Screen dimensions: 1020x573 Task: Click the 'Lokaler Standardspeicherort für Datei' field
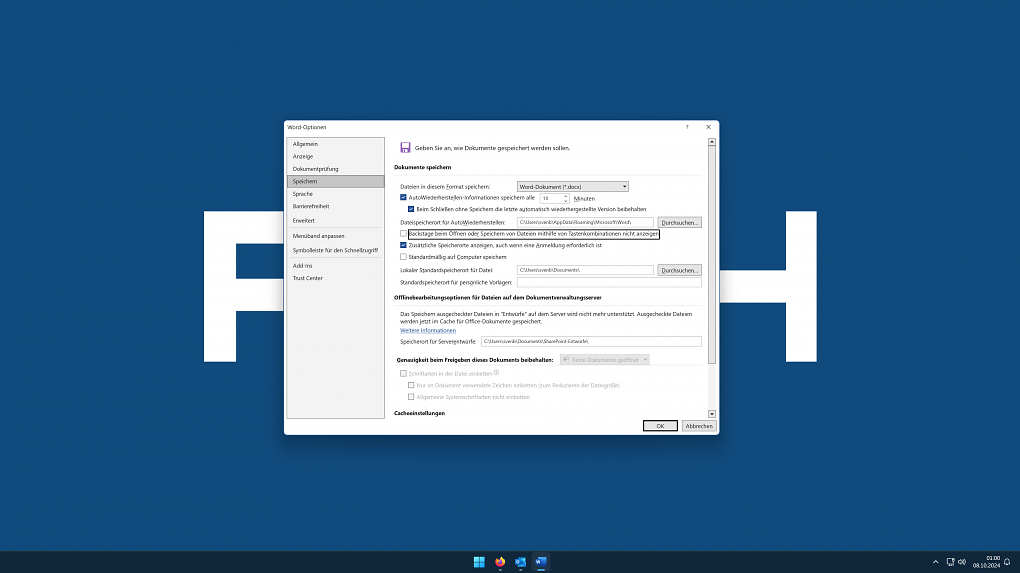585,270
